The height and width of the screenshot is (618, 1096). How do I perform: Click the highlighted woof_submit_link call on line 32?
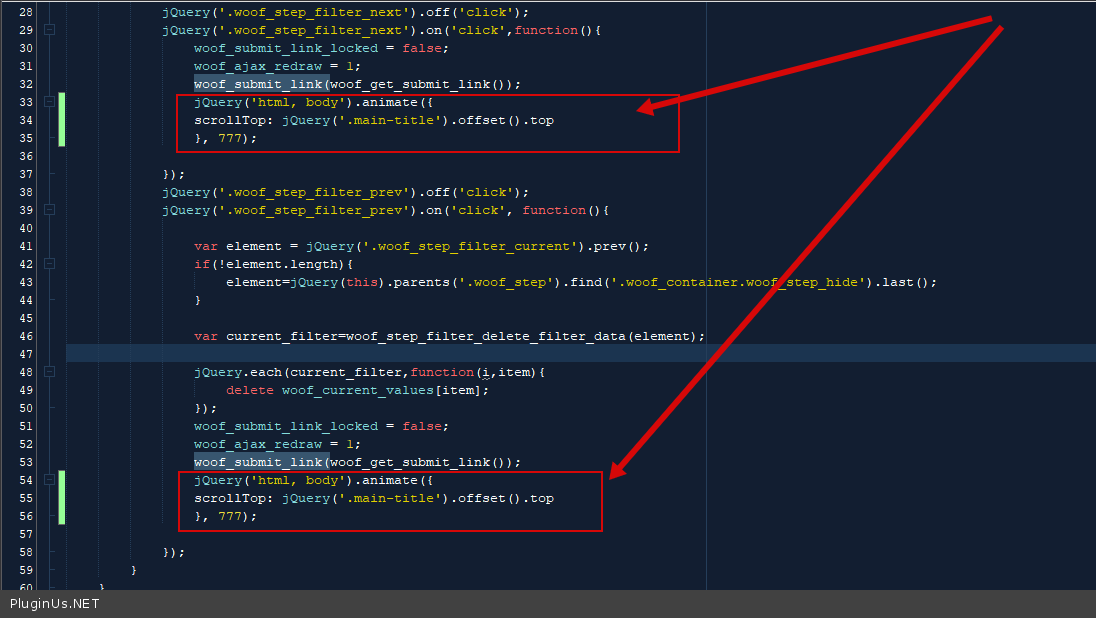[260, 84]
